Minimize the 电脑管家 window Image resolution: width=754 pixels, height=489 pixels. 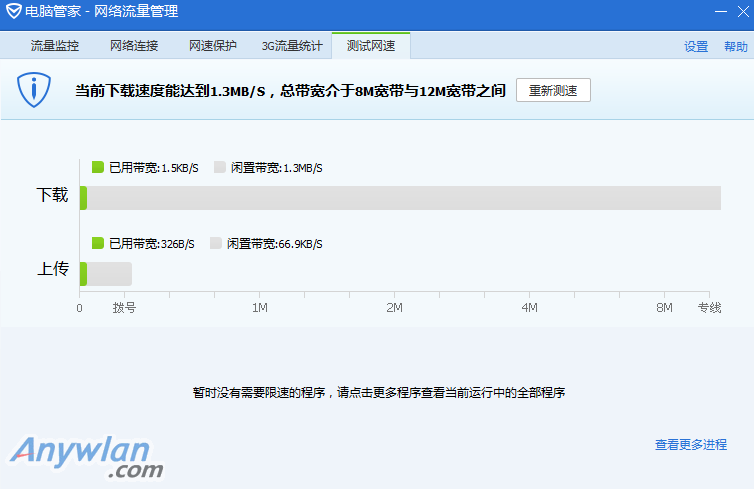pos(721,11)
